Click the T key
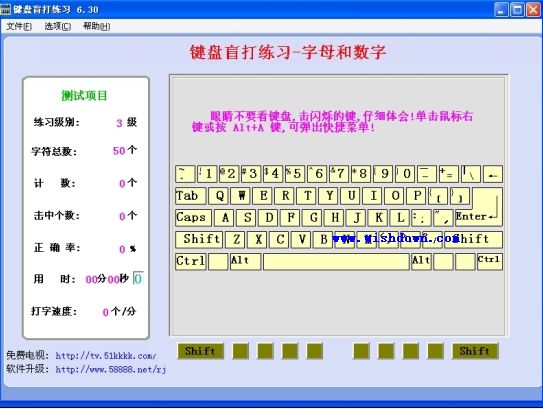The height and width of the screenshot is (409, 543). coord(307,196)
